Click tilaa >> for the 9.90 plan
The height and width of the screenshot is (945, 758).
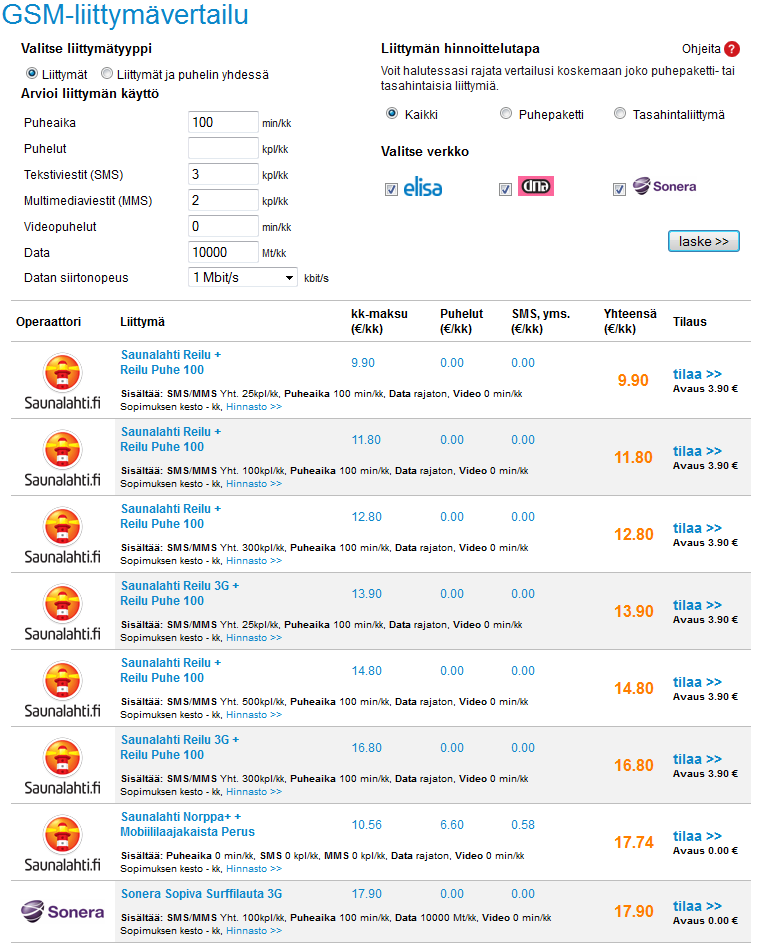pos(697,374)
